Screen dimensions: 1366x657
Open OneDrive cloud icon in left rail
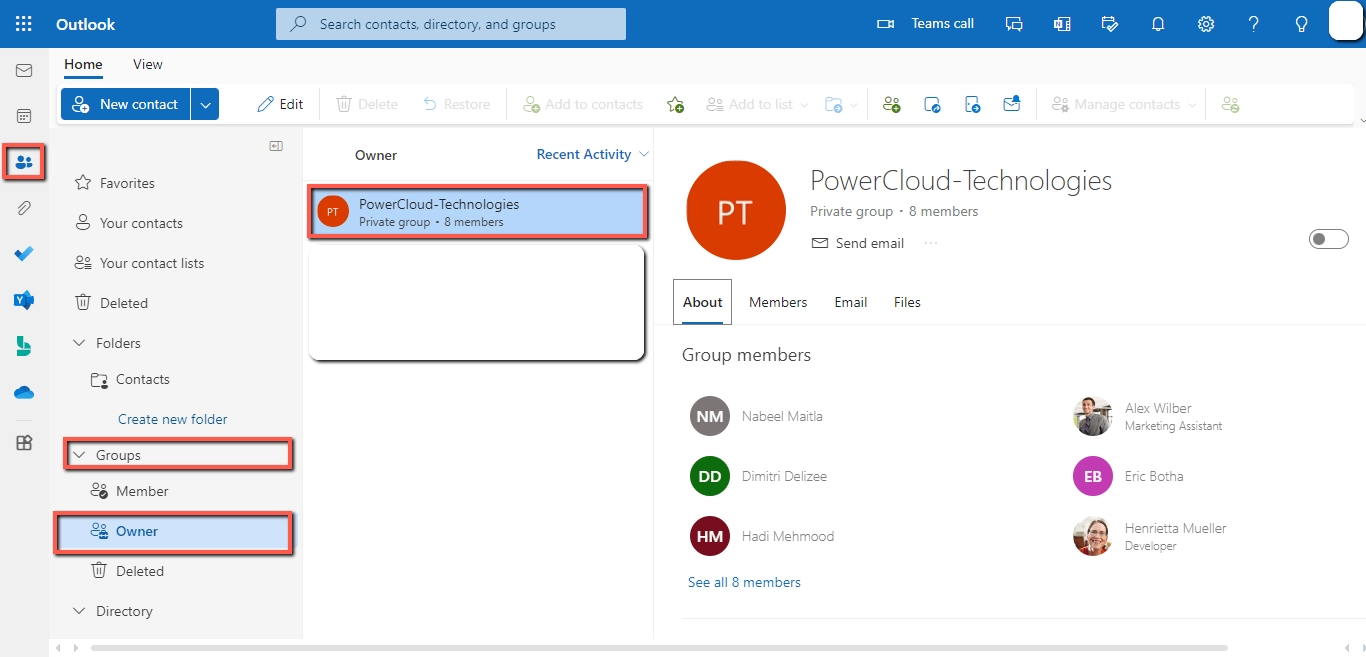click(x=24, y=393)
